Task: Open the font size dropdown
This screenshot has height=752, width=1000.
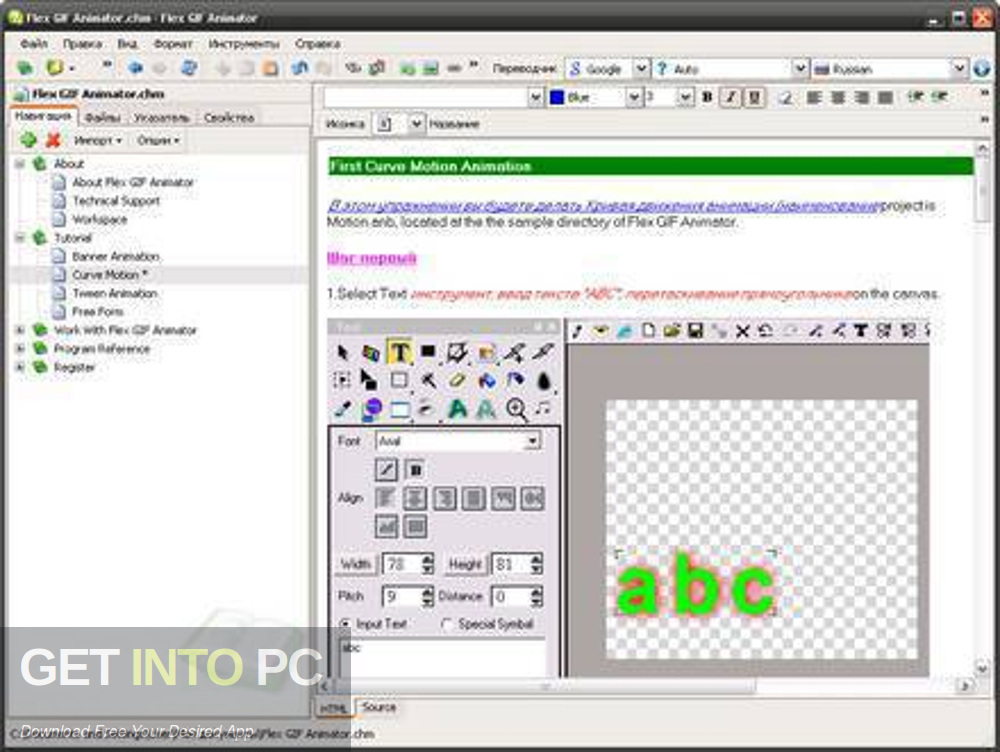Action: (686, 98)
